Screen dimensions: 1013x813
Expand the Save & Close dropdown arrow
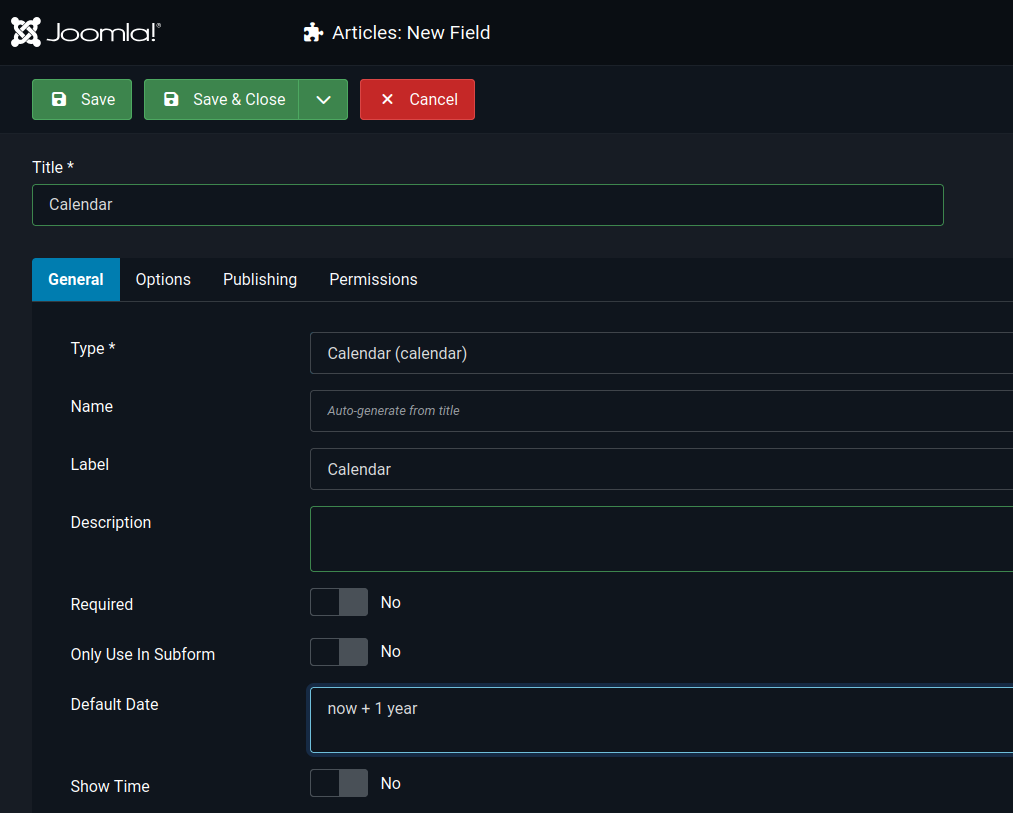pyautogui.click(x=323, y=100)
